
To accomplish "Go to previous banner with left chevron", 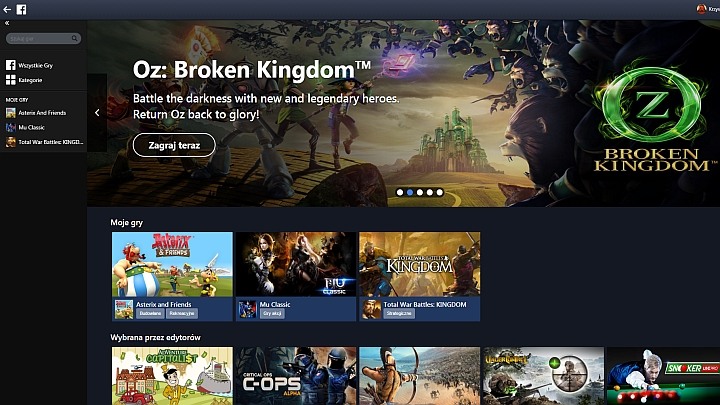I will point(97,112).
